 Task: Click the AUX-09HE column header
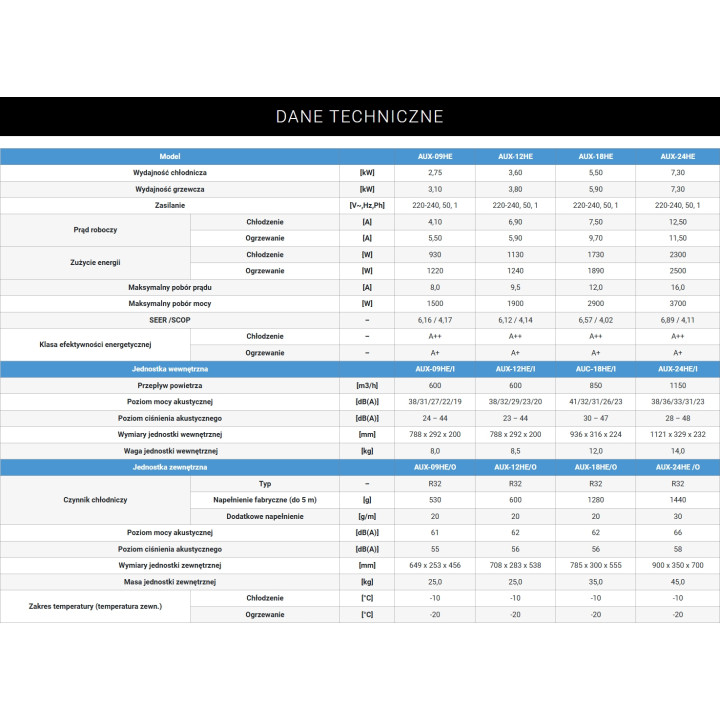tap(435, 157)
